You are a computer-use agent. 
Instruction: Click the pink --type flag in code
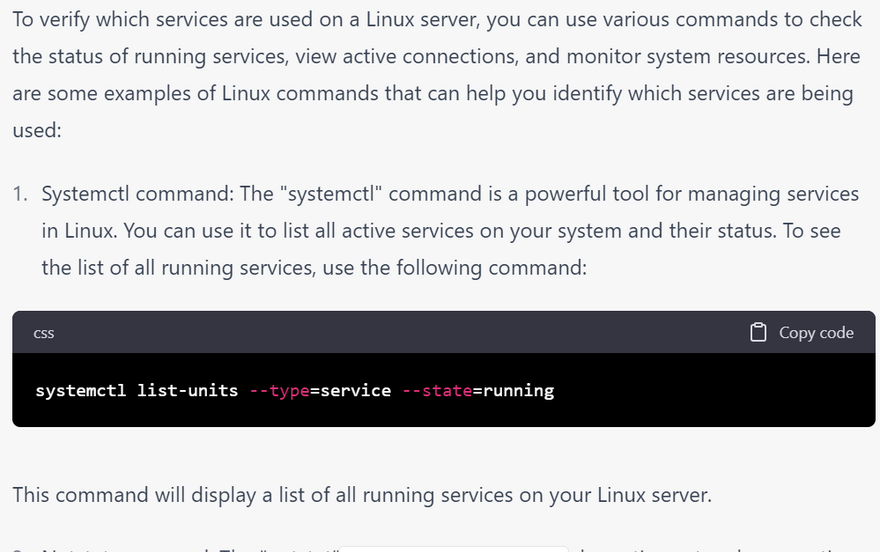pyautogui.click(x=278, y=390)
